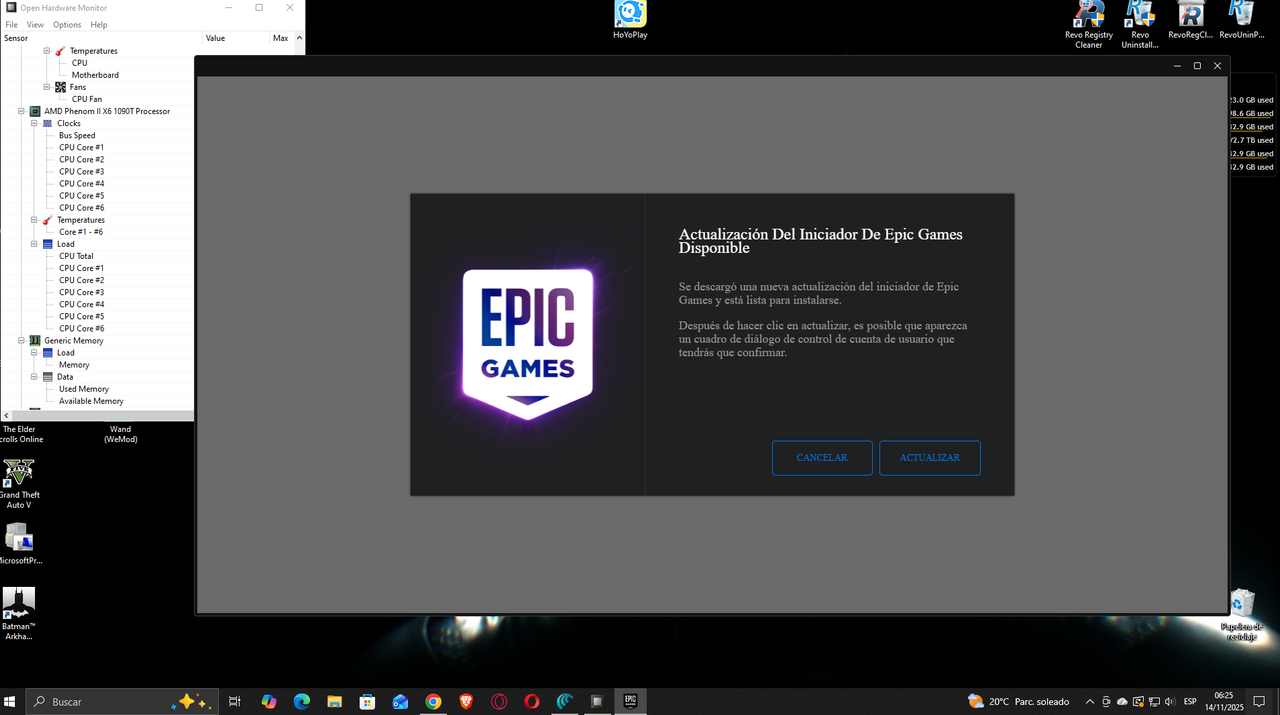Open the Windows Start menu
The image size is (1280, 715).
pos(12,702)
